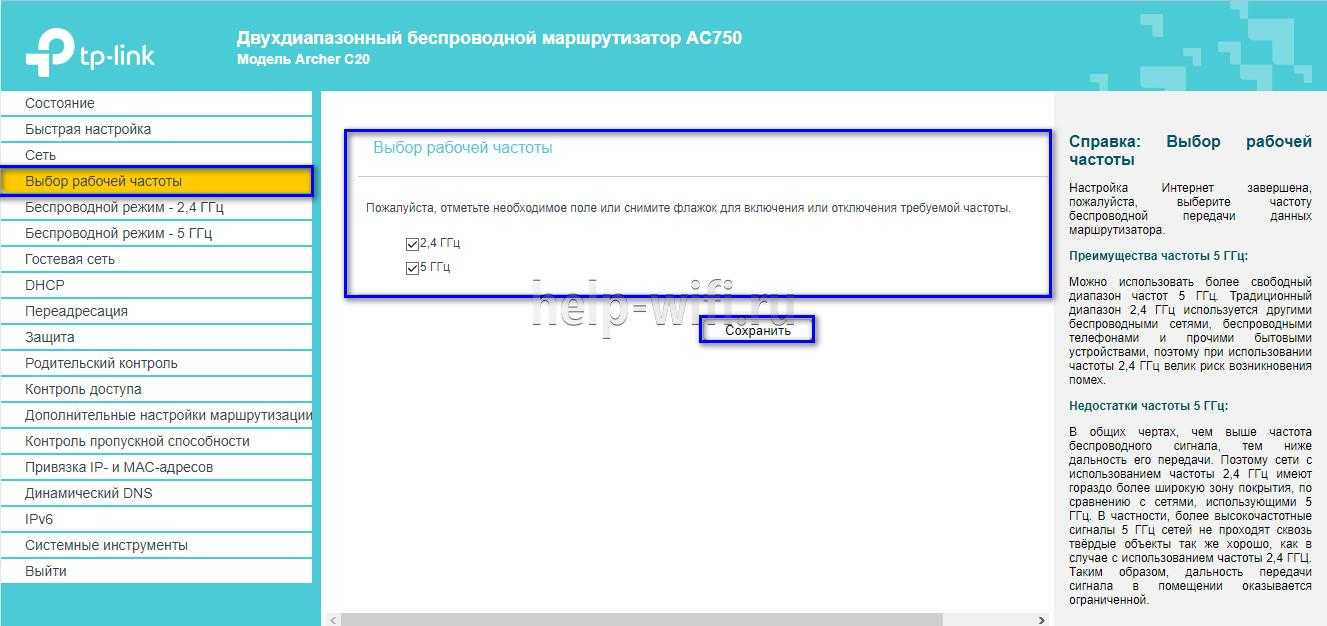
Task: Open Родительский контроль page
Action: click(101, 363)
